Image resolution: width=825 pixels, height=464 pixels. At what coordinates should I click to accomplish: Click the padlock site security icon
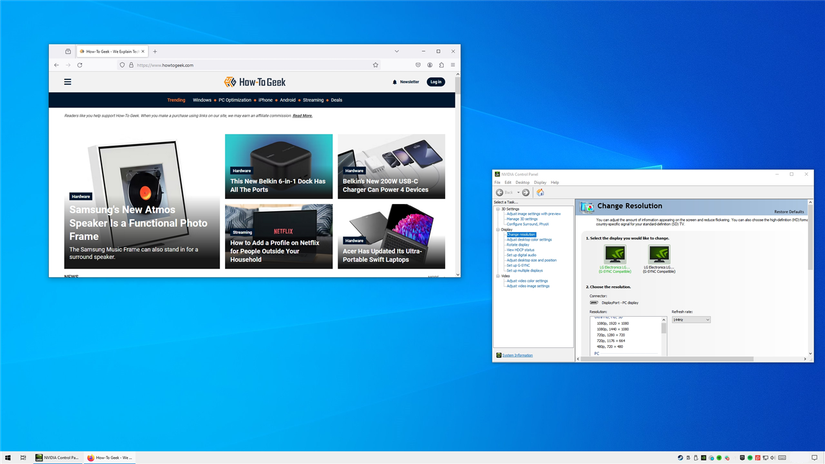pyautogui.click(x=131, y=65)
